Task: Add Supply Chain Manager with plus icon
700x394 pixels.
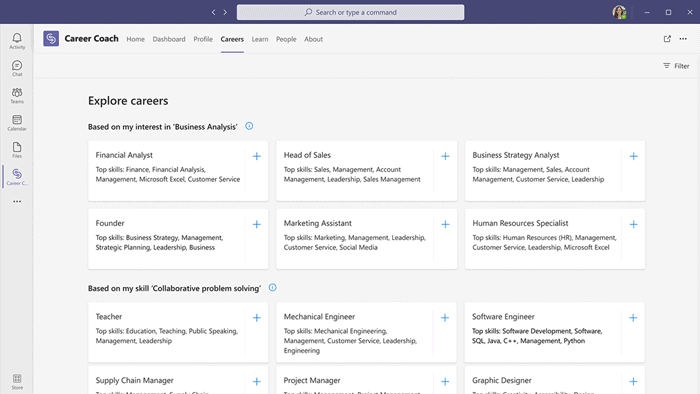Action: pyautogui.click(x=257, y=382)
